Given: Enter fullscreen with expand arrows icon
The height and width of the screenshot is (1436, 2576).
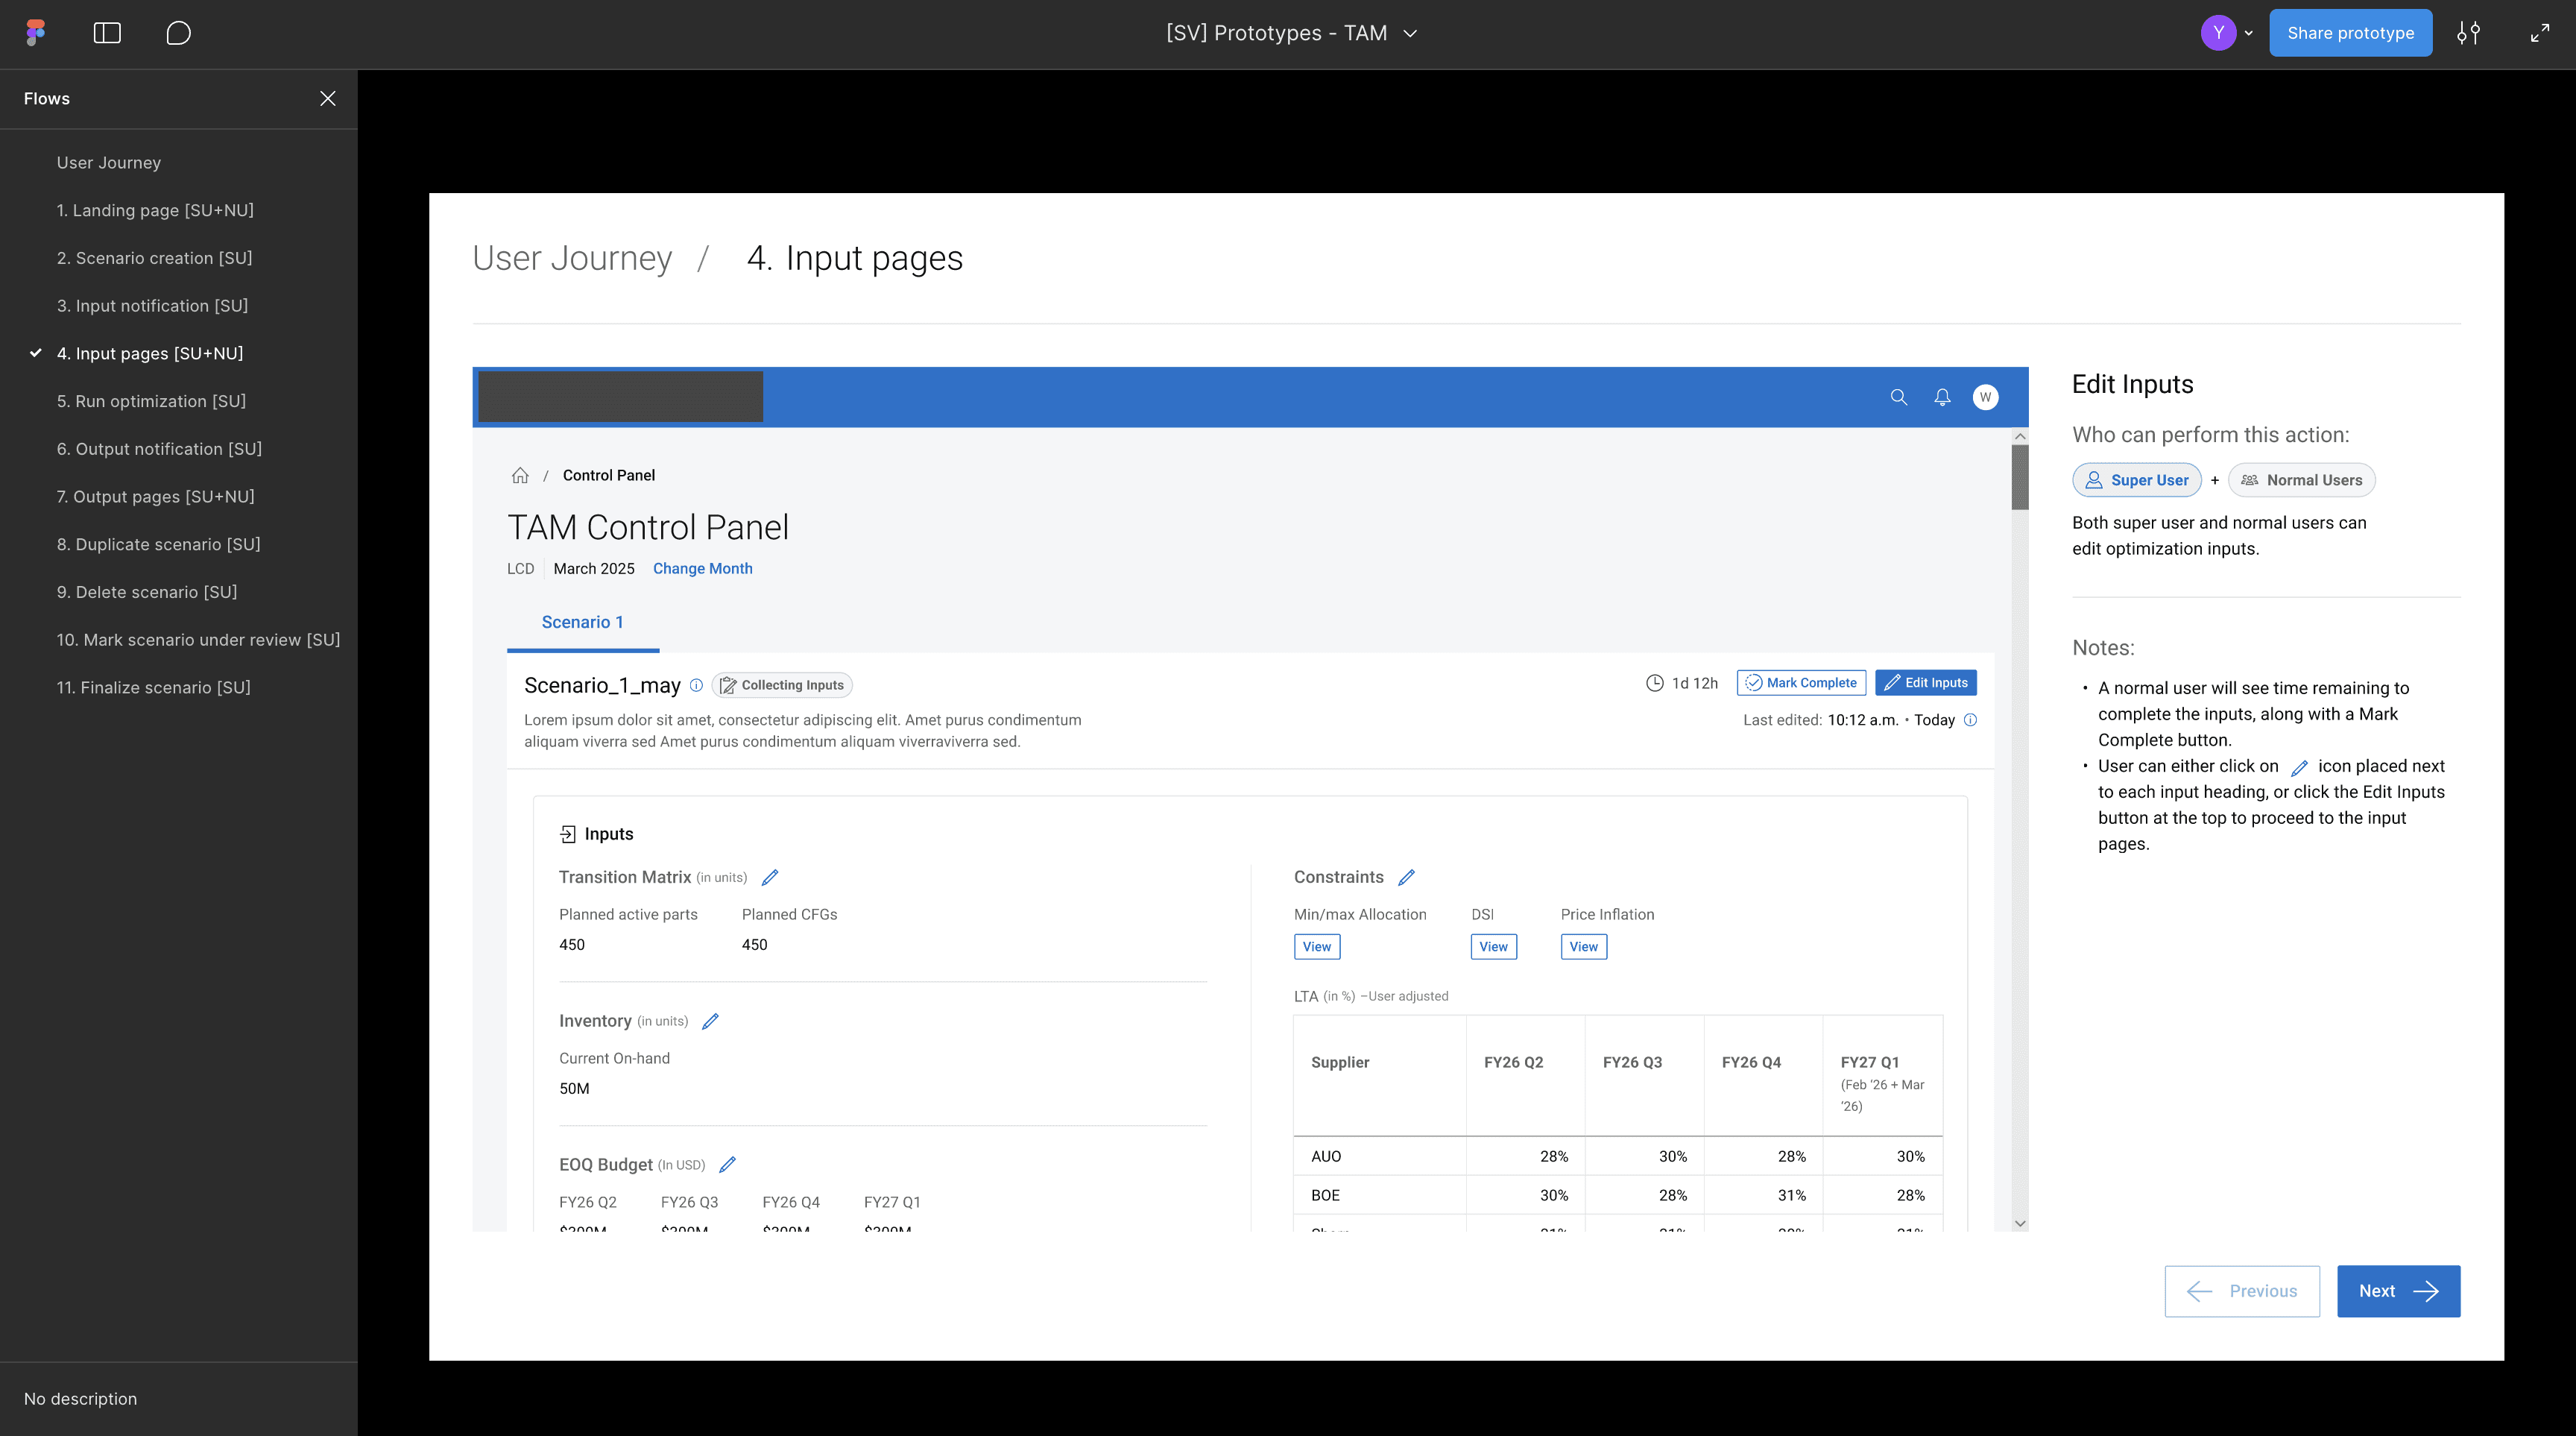Looking at the screenshot, I should (2539, 33).
